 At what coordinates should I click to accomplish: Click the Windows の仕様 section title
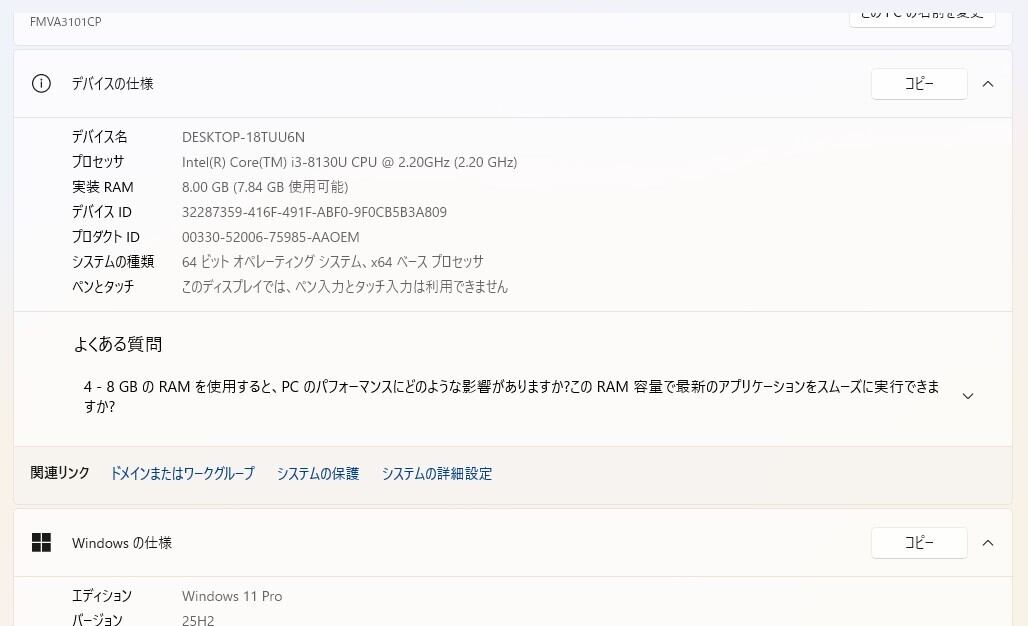tap(122, 543)
